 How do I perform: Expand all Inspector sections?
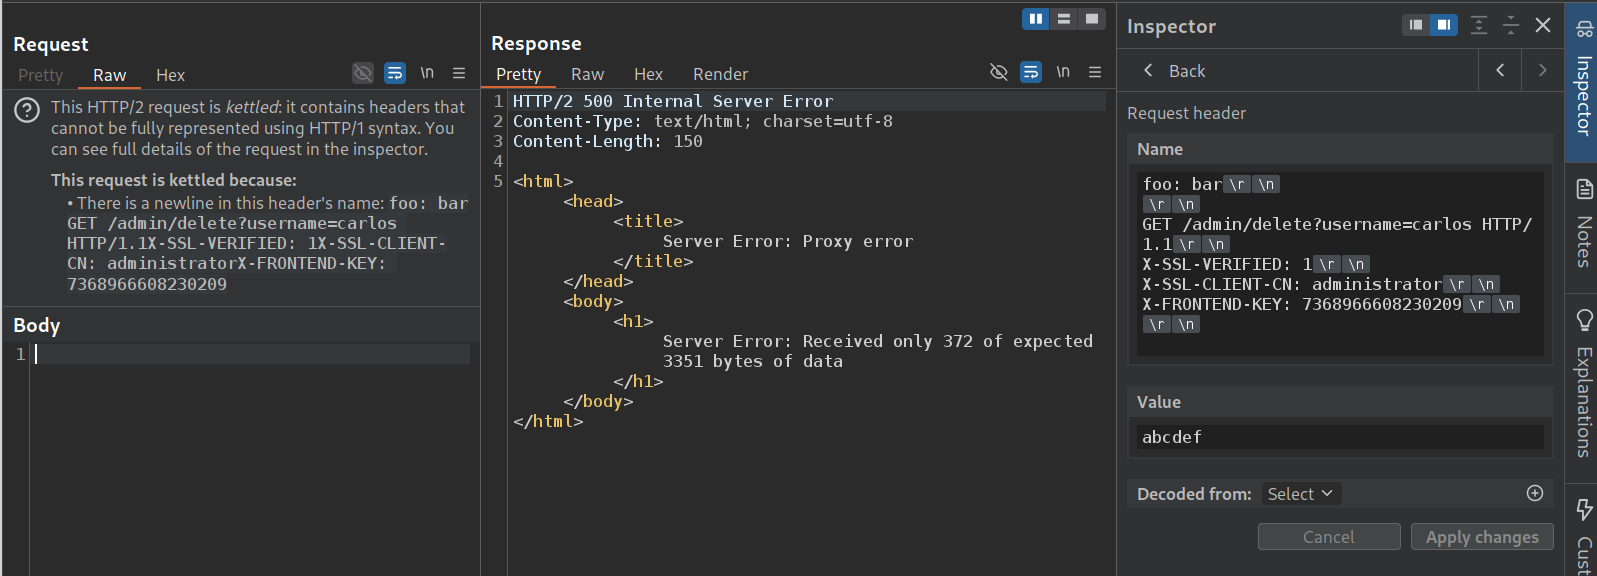[x=1479, y=25]
